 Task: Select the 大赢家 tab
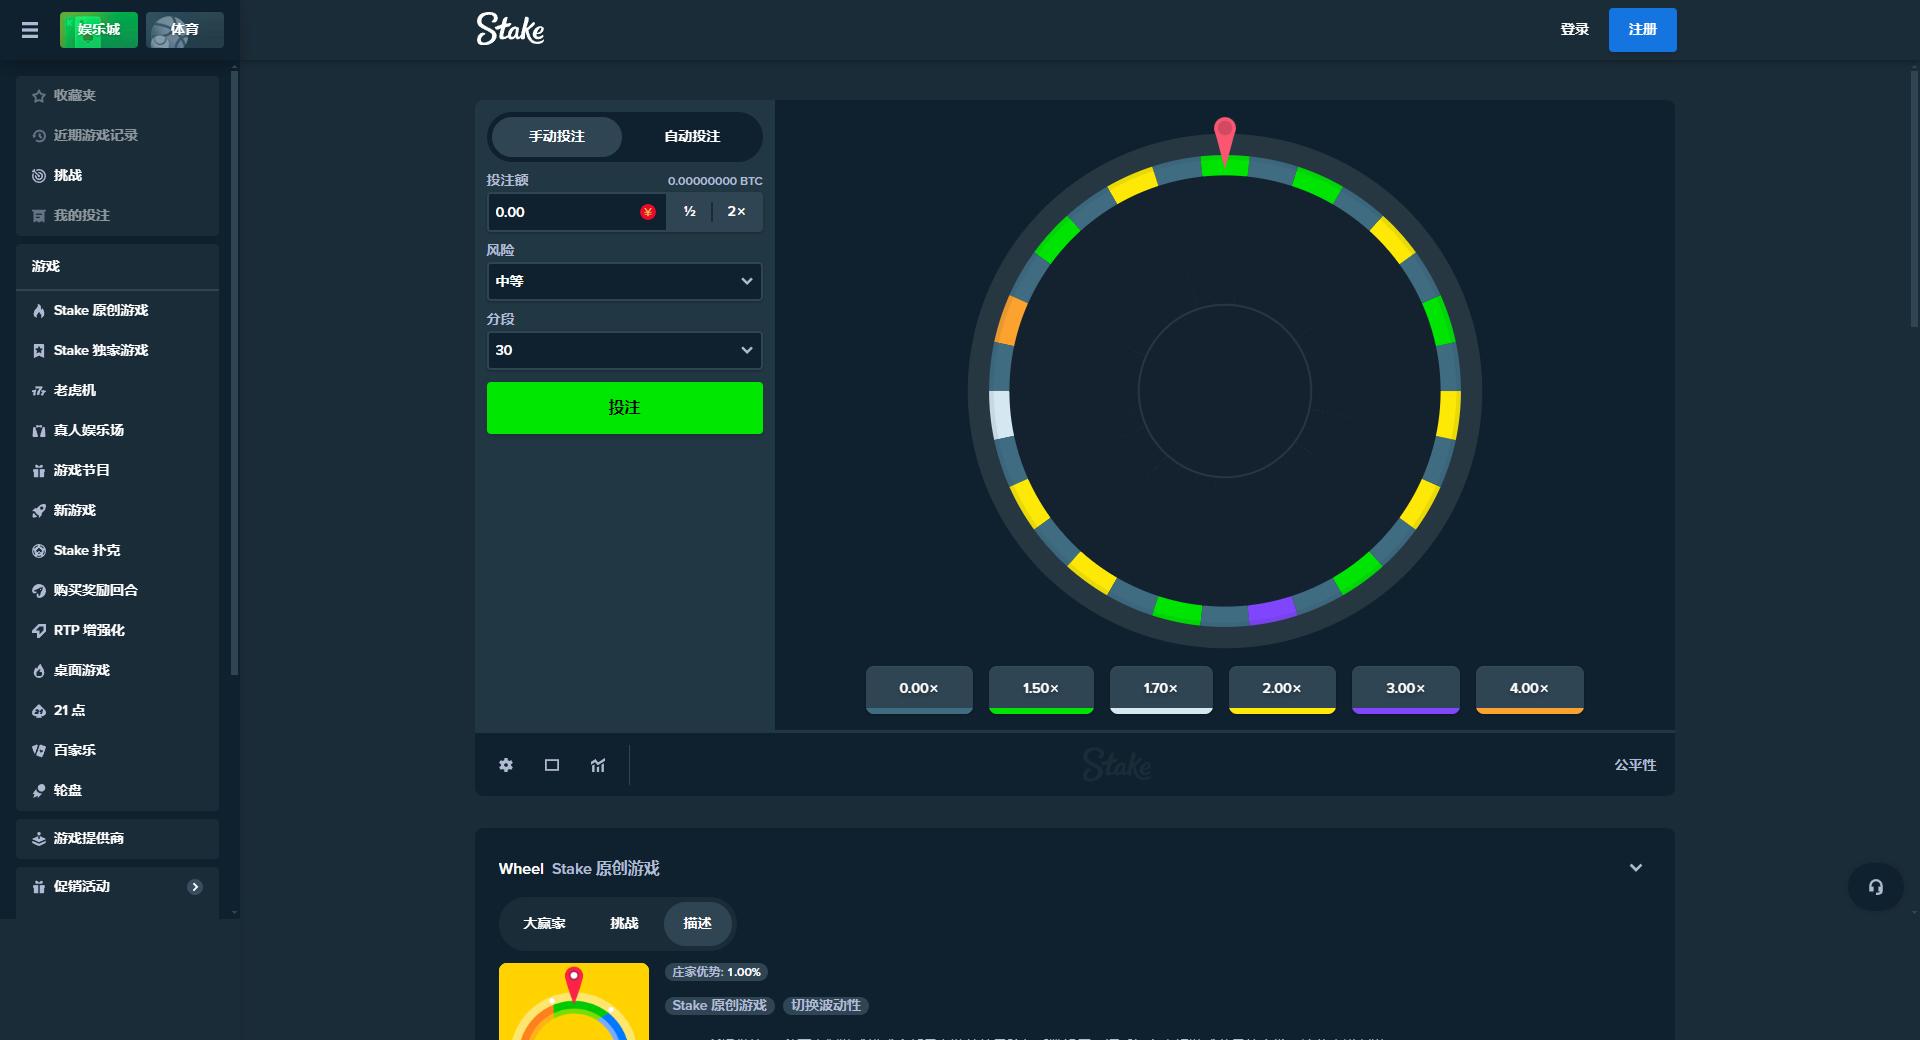pos(544,923)
